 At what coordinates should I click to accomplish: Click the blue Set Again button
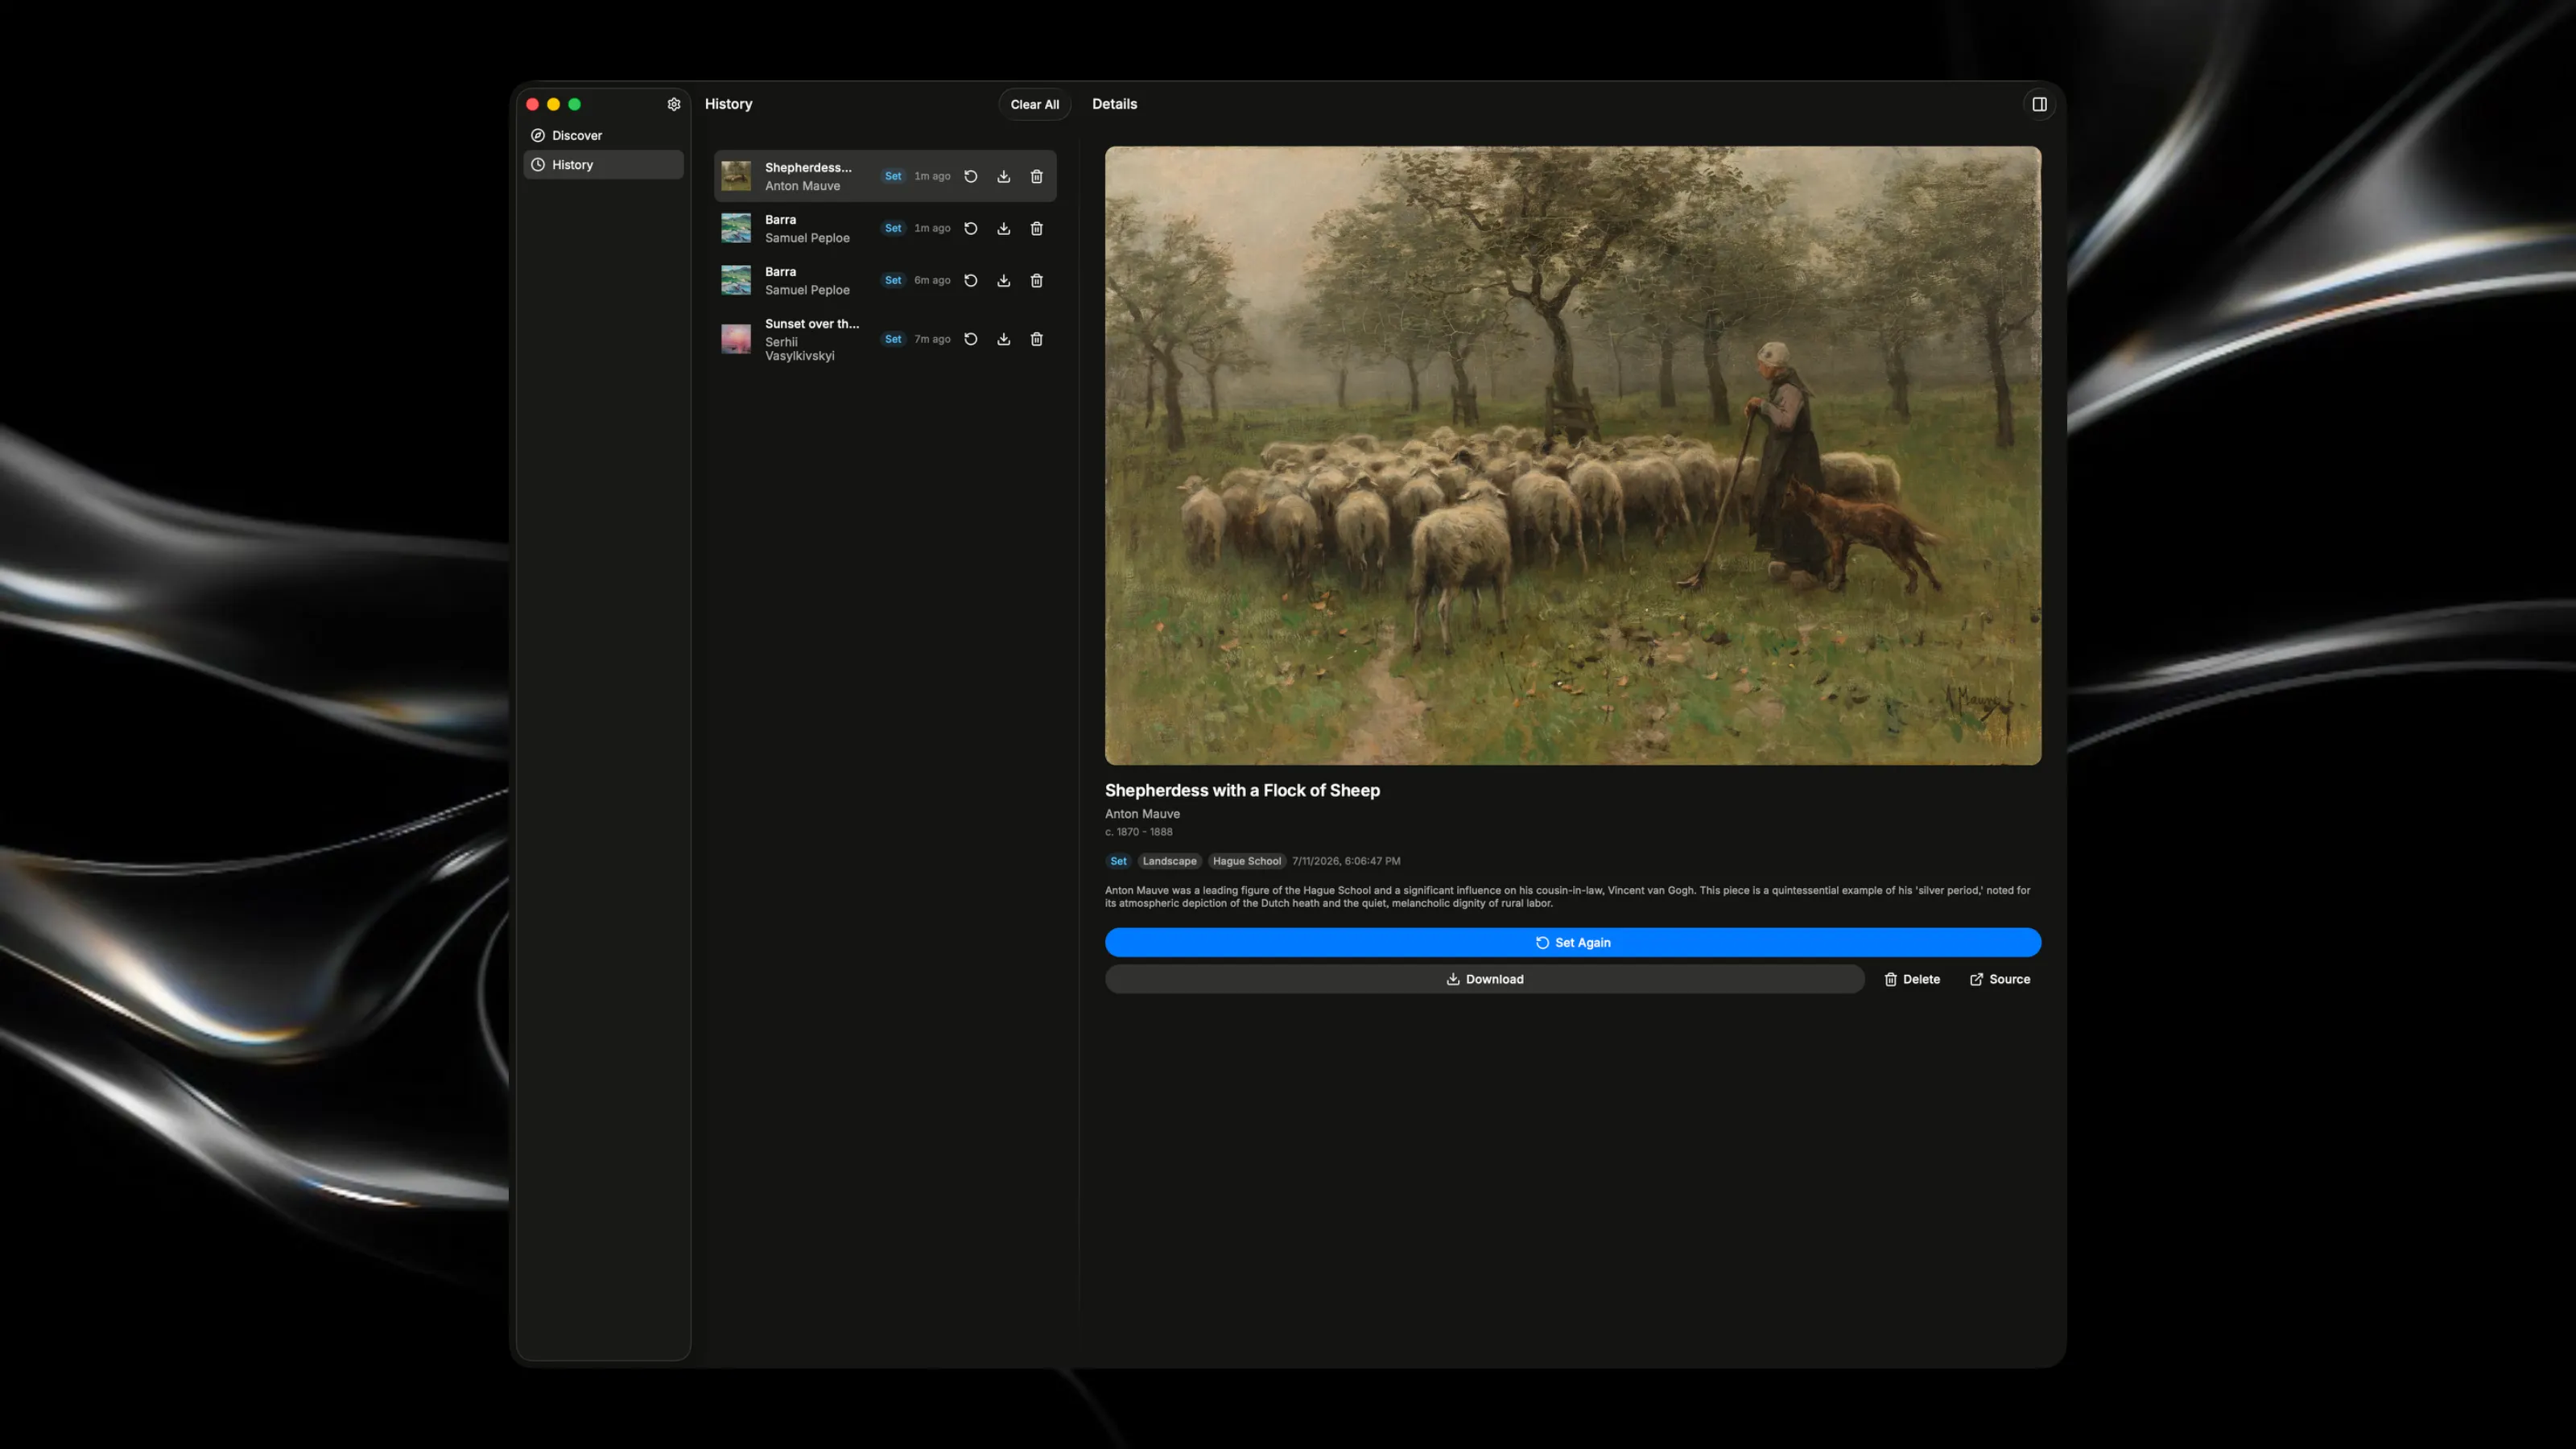click(x=1572, y=942)
